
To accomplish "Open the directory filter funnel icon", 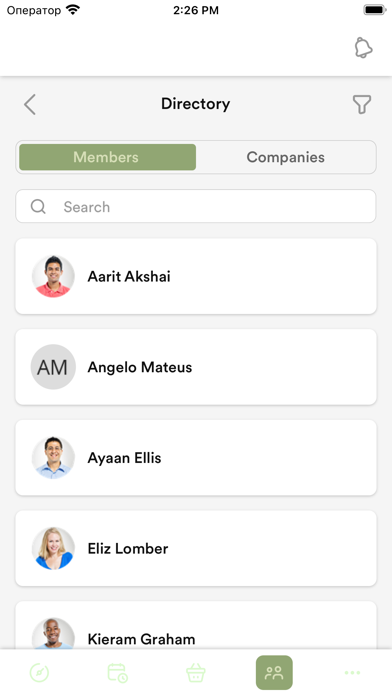I will tap(362, 104).
